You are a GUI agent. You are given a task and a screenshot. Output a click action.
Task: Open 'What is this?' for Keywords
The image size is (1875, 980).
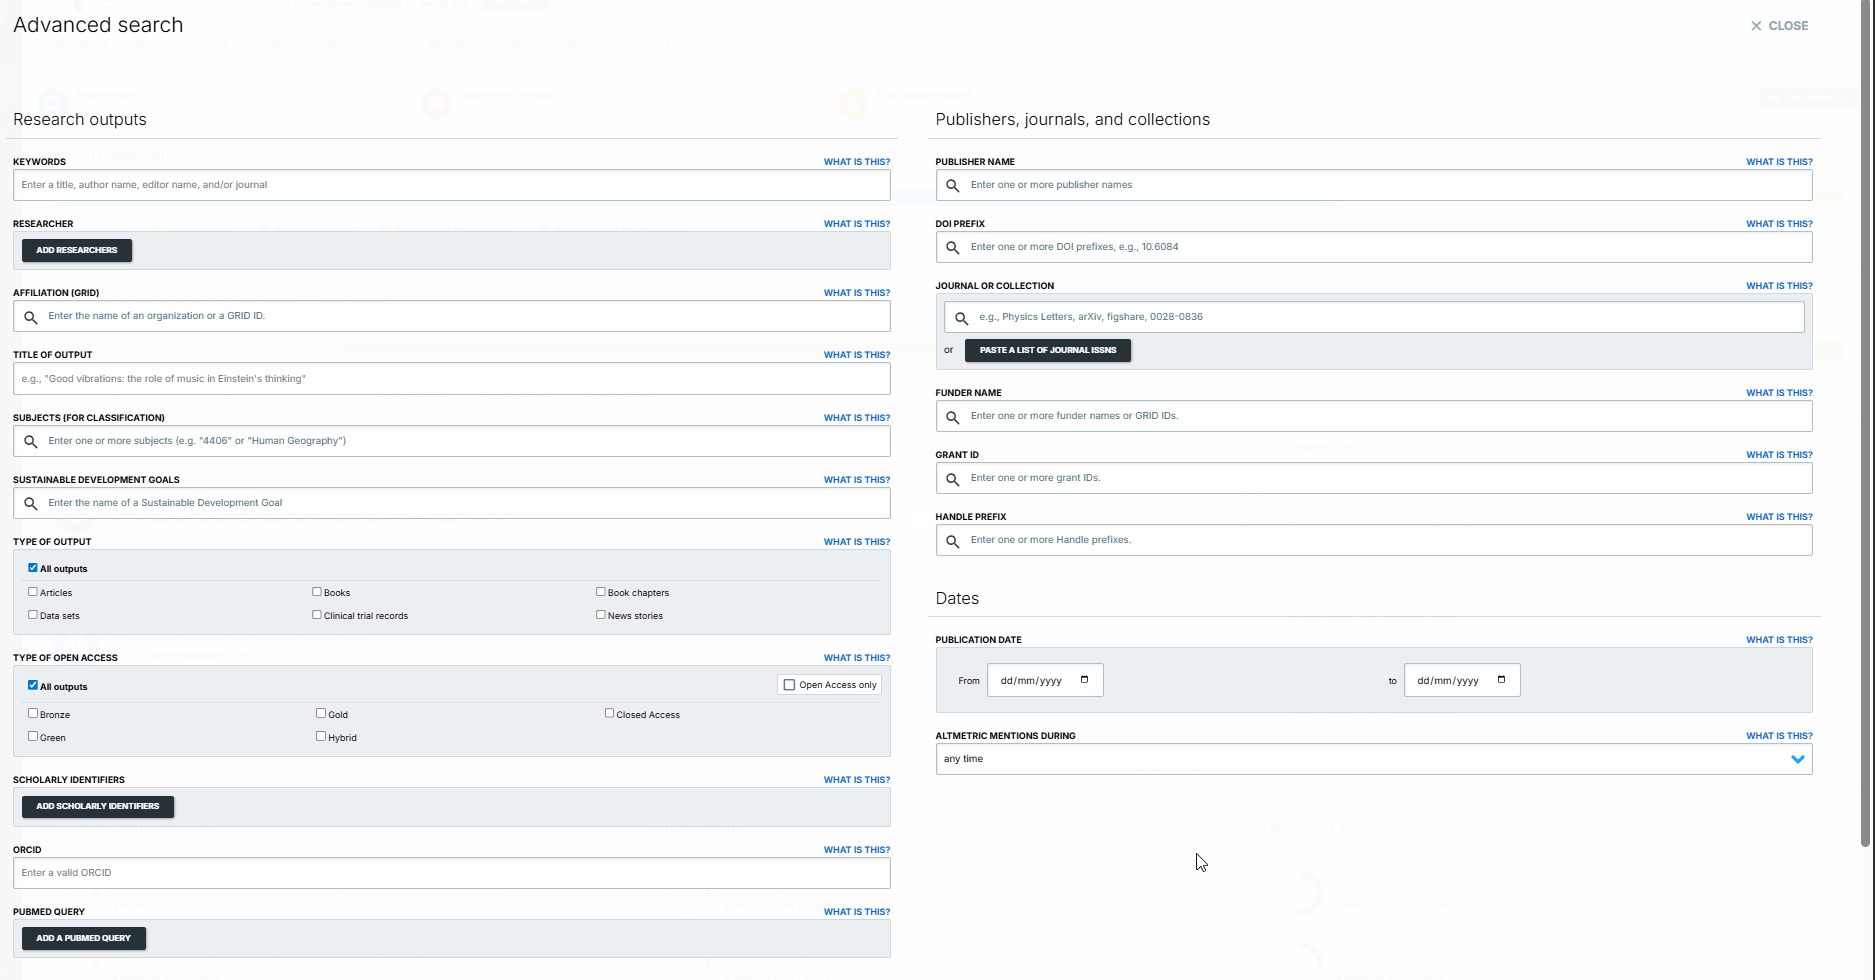tap(857, 162)
